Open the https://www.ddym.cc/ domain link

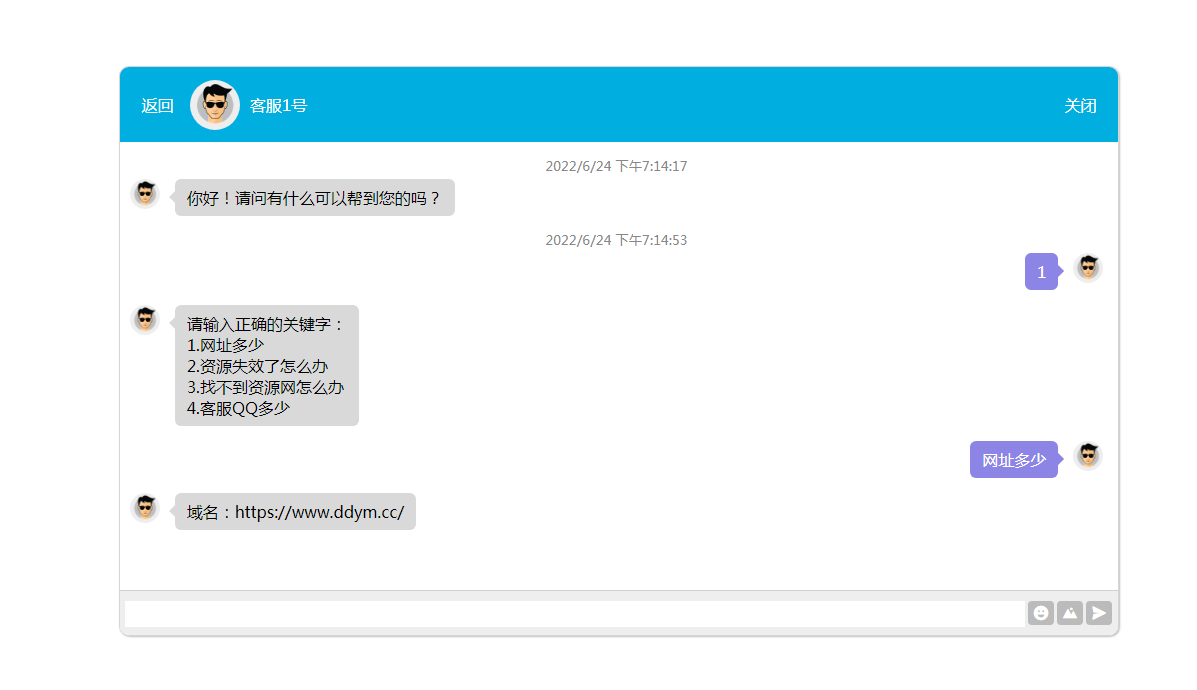pos(319,512)
